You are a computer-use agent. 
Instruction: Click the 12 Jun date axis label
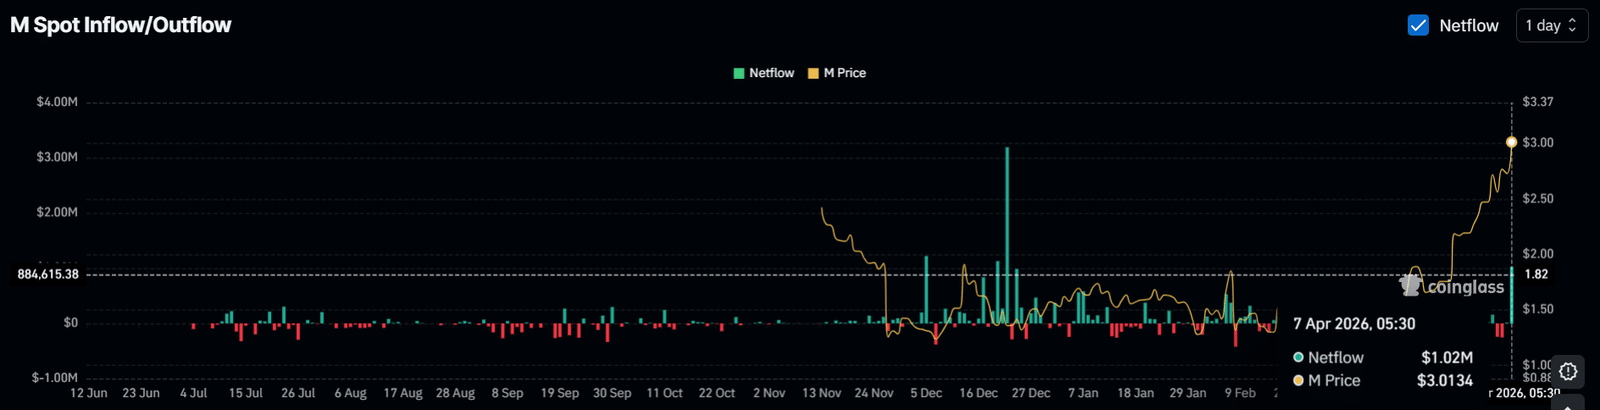coord(88,393)
